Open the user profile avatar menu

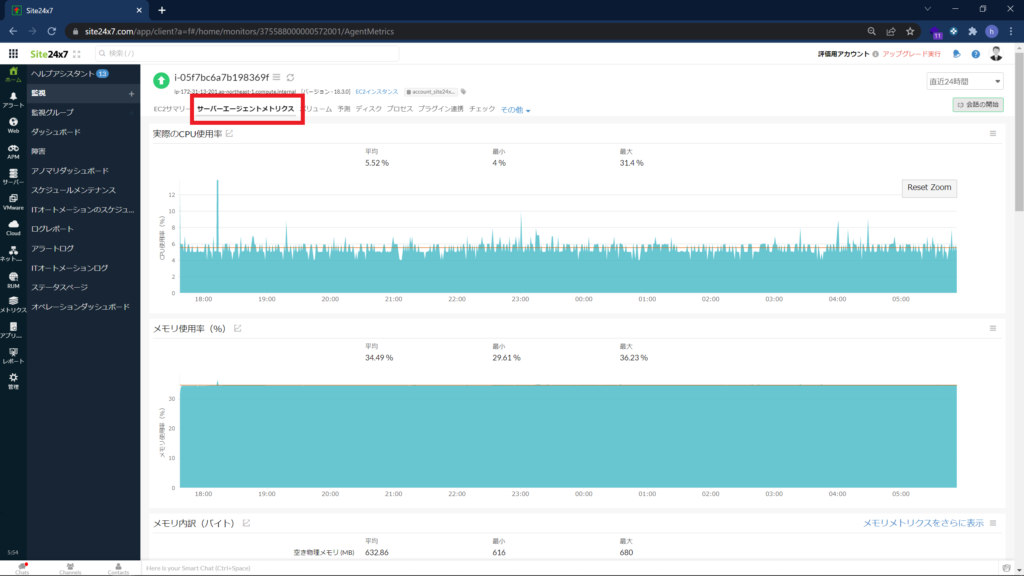pos(996,56)
